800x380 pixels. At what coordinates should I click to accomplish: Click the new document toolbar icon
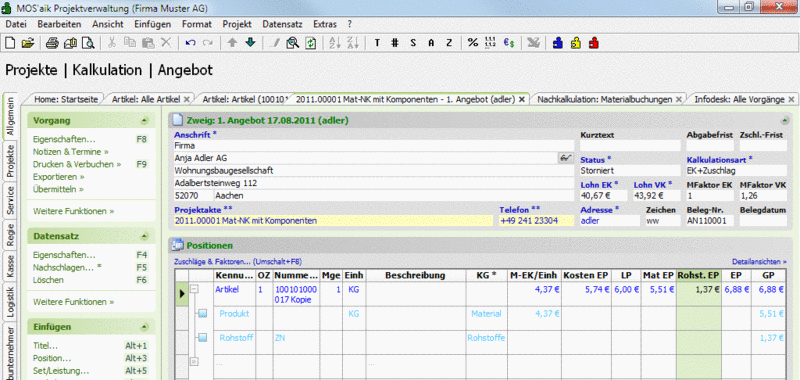pyautogui.click(x=10, y=43)
